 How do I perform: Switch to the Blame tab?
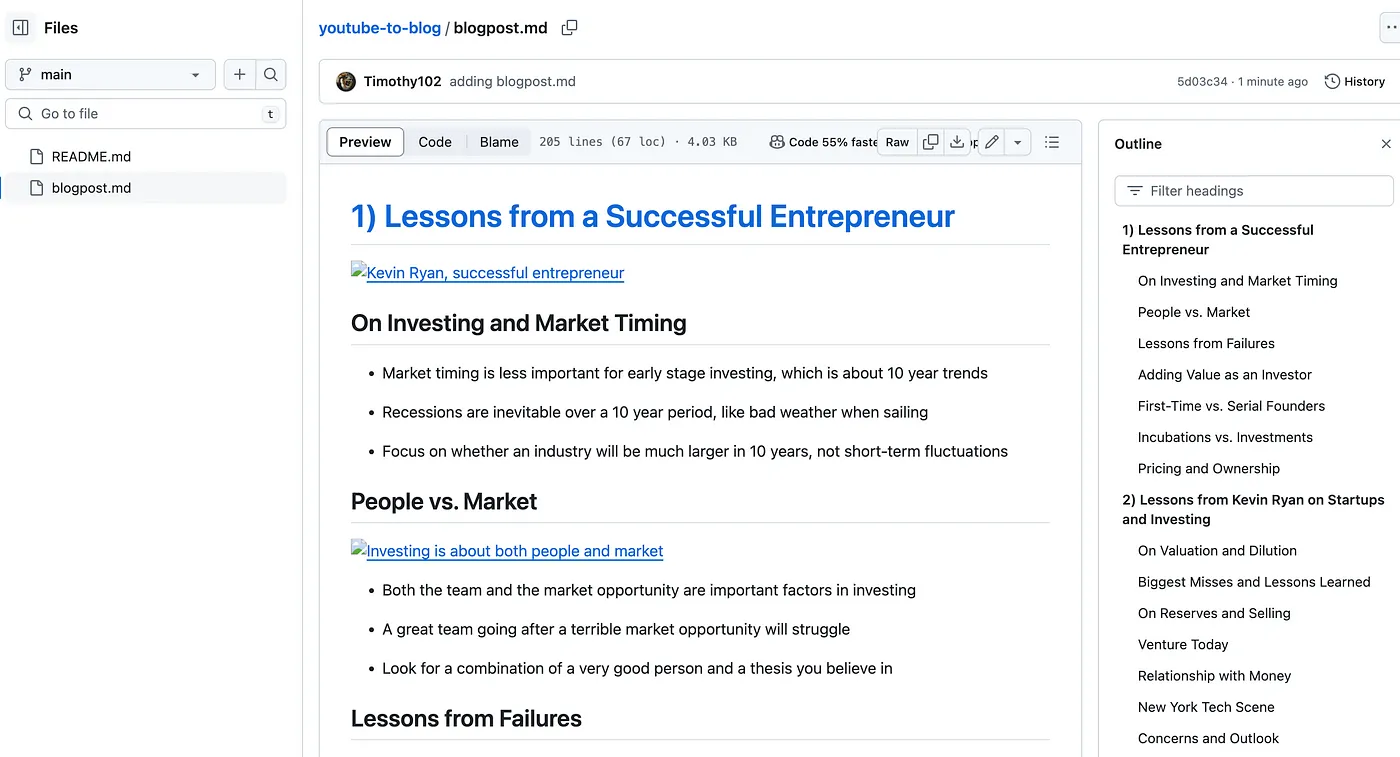click(499, 142)
